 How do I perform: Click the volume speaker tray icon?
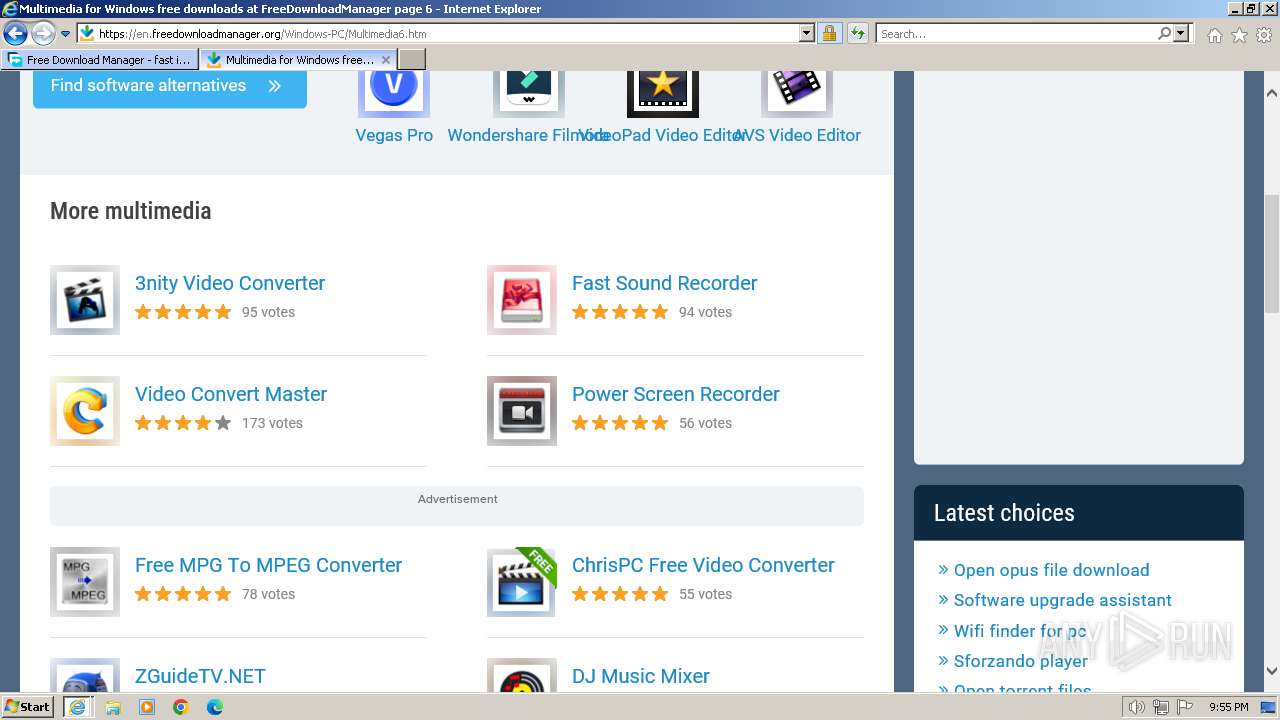coord(1137,707)
